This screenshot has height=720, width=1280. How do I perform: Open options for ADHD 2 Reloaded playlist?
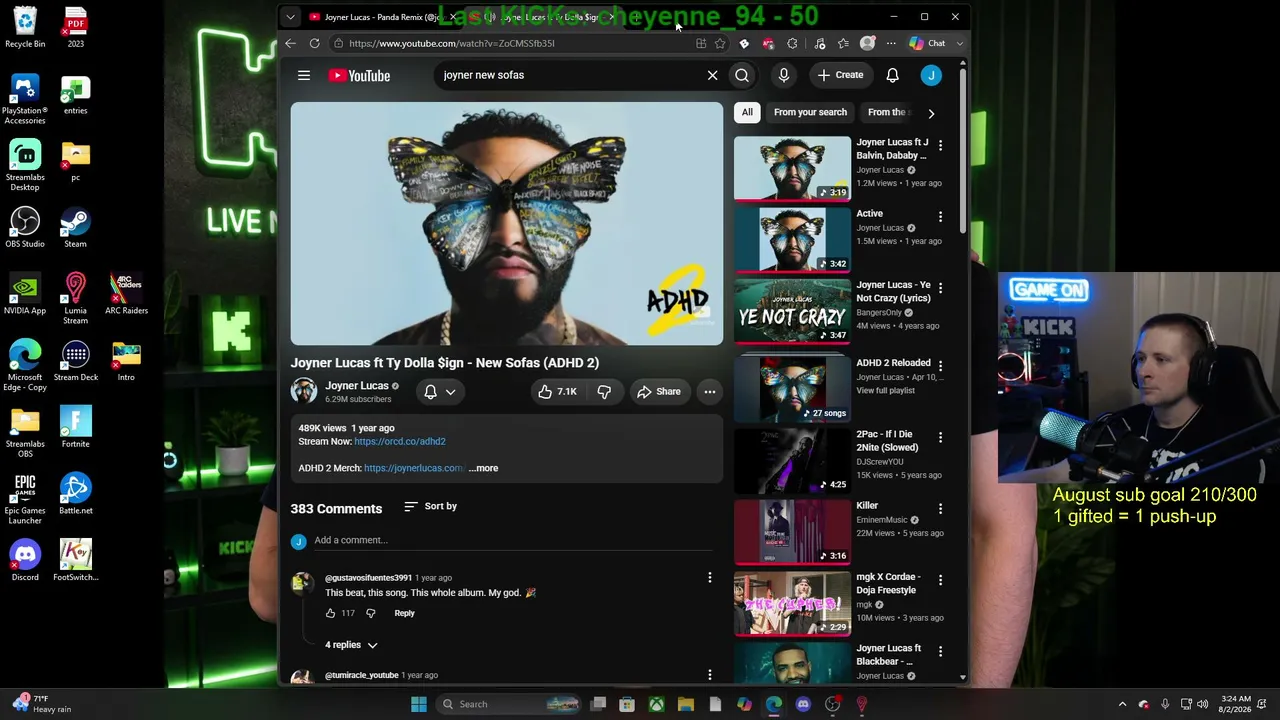click(x=940, y=365)
